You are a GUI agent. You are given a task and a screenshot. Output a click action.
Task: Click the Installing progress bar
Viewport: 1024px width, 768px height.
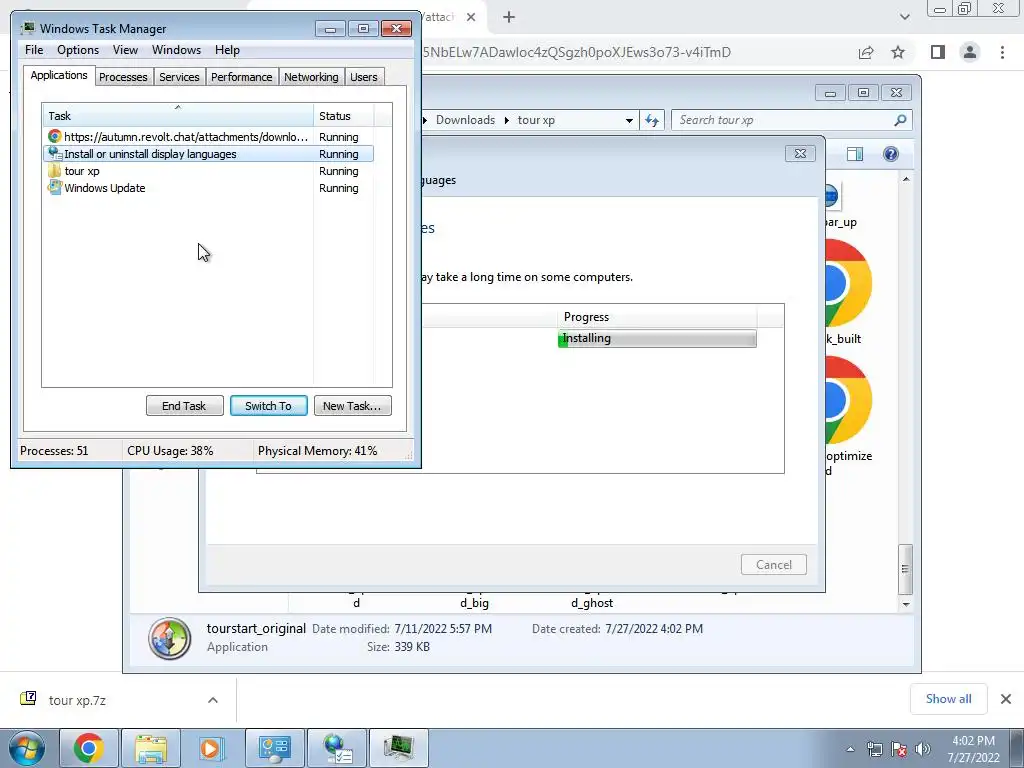coord(657,338)
